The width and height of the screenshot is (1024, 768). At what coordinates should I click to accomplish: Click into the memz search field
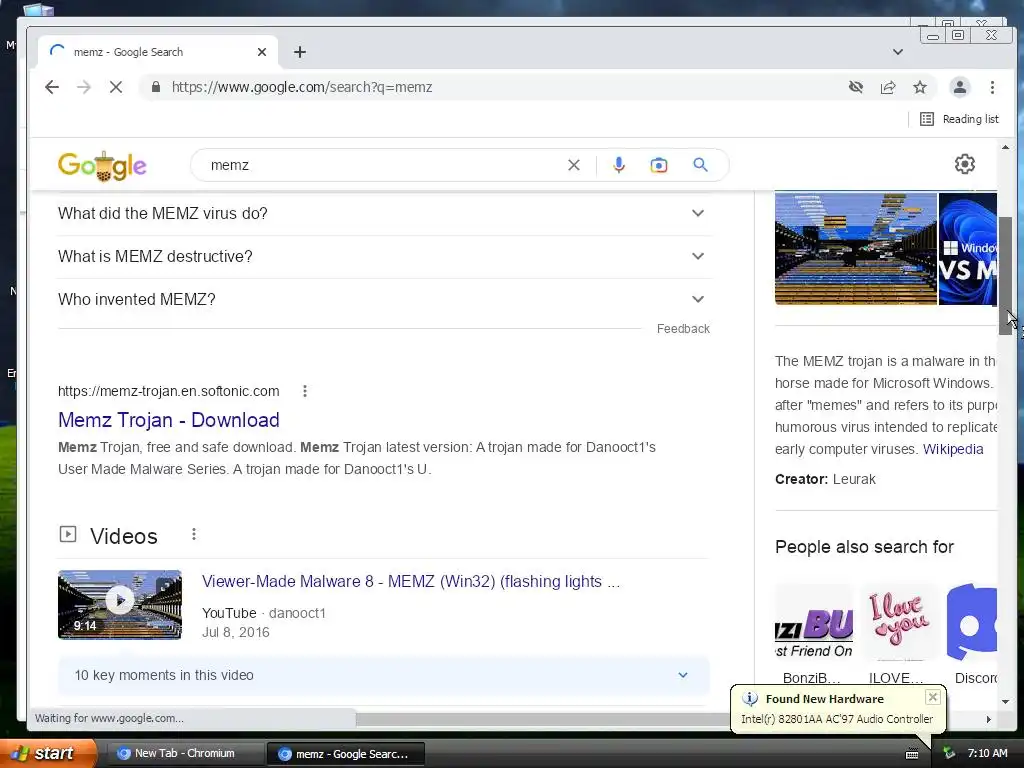(385, 165)
